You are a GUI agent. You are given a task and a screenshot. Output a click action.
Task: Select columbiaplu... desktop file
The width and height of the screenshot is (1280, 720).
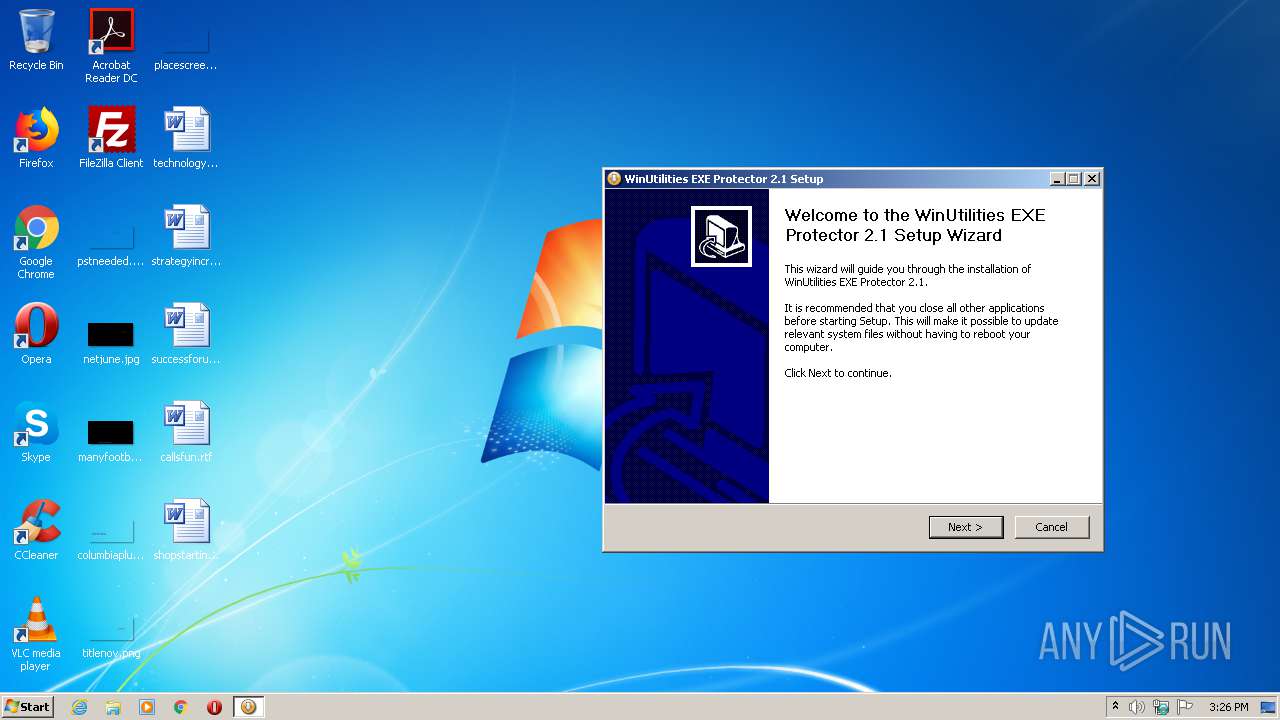point(111,537)
